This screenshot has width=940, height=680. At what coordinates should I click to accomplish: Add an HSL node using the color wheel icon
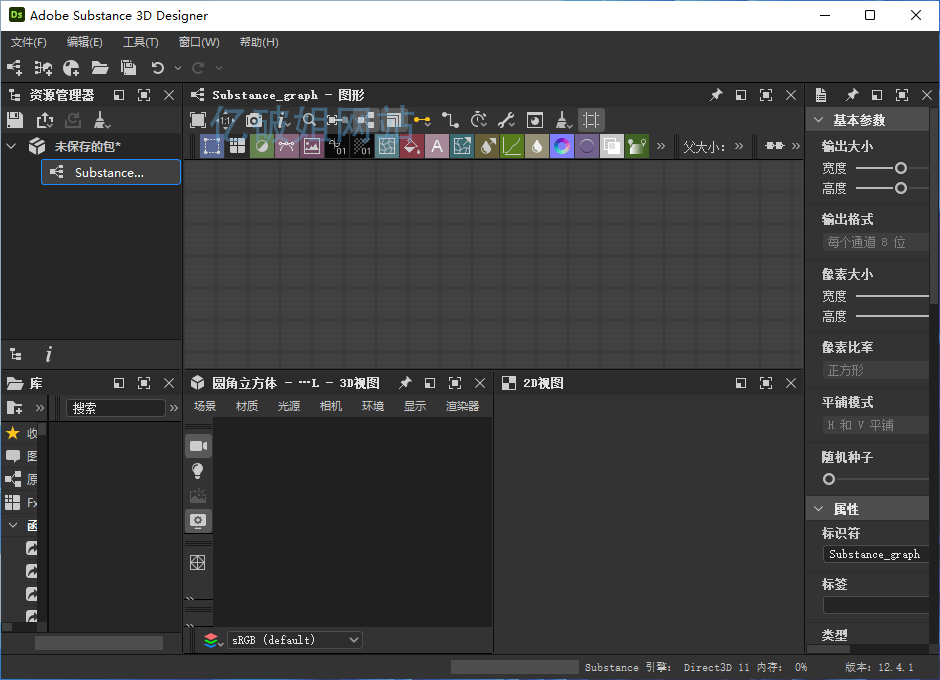562,146
